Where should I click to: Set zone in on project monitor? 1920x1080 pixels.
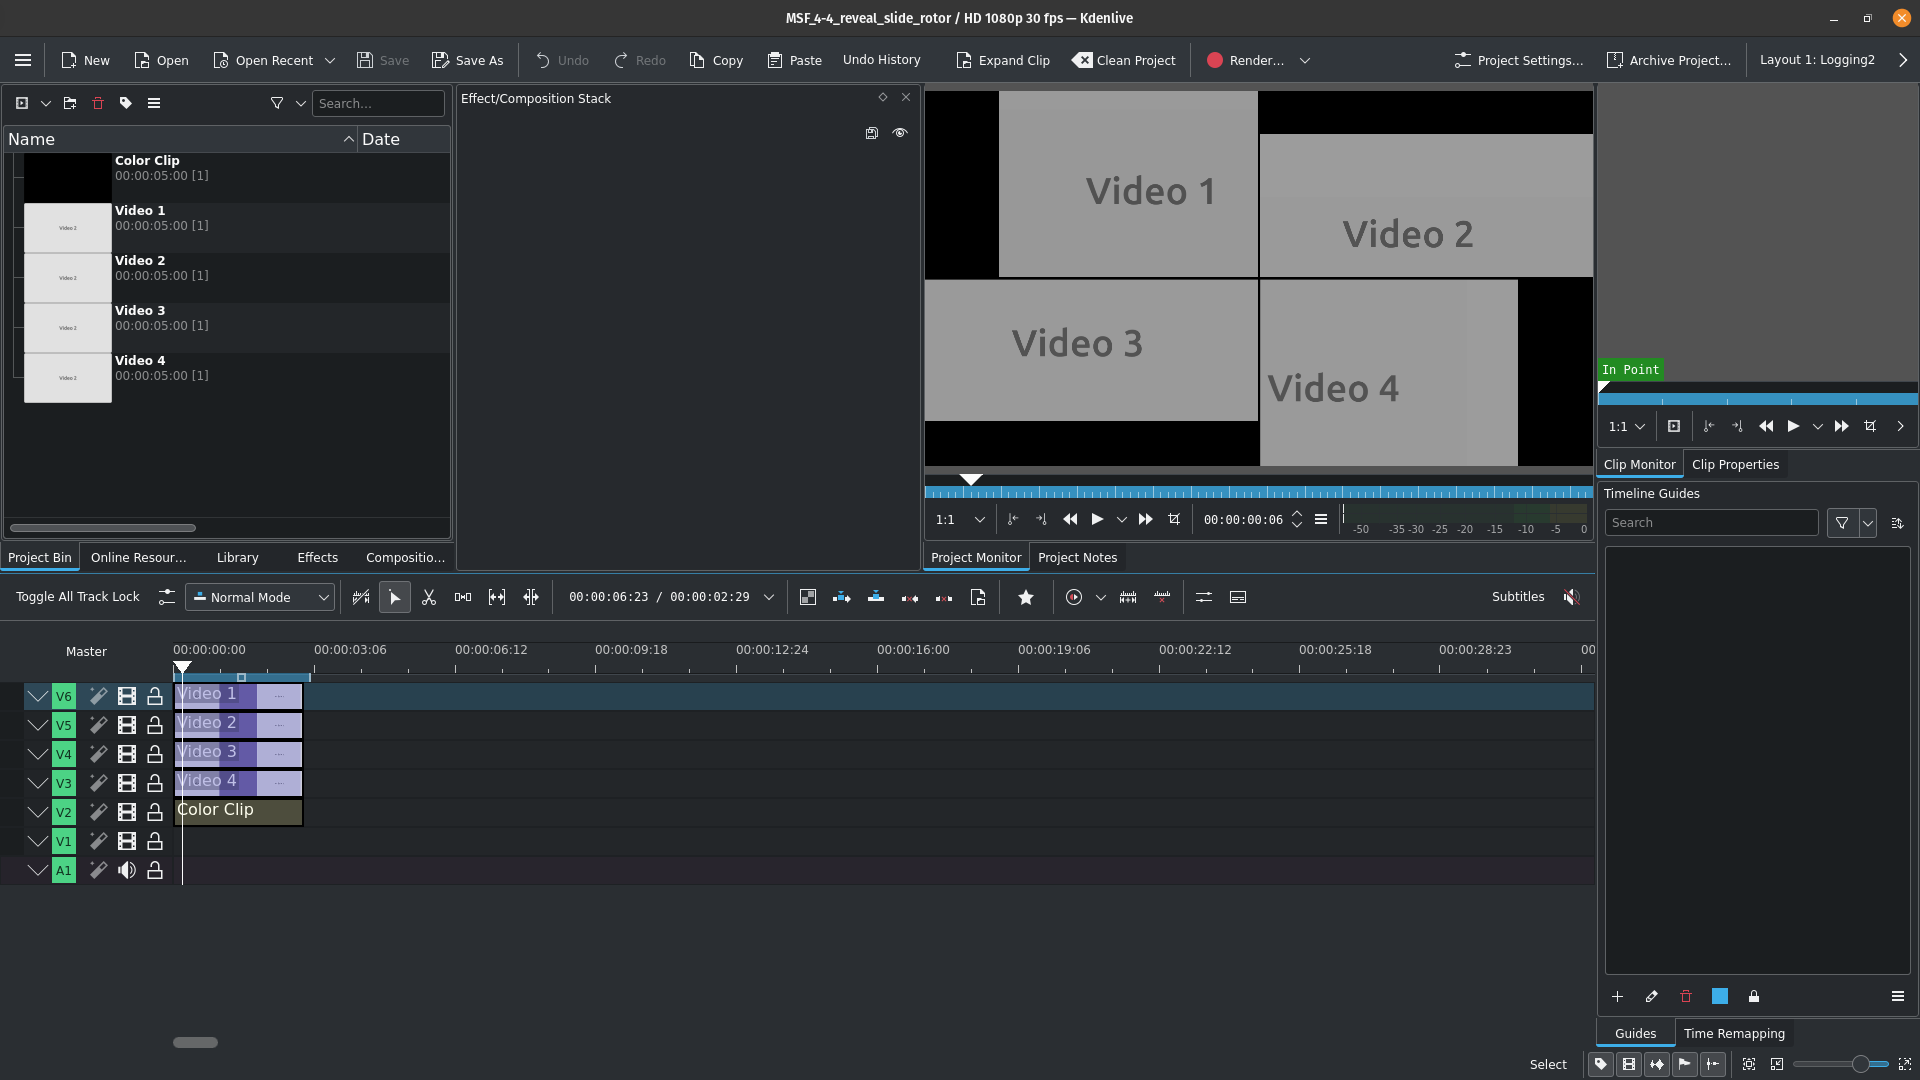click(1013, 519)
